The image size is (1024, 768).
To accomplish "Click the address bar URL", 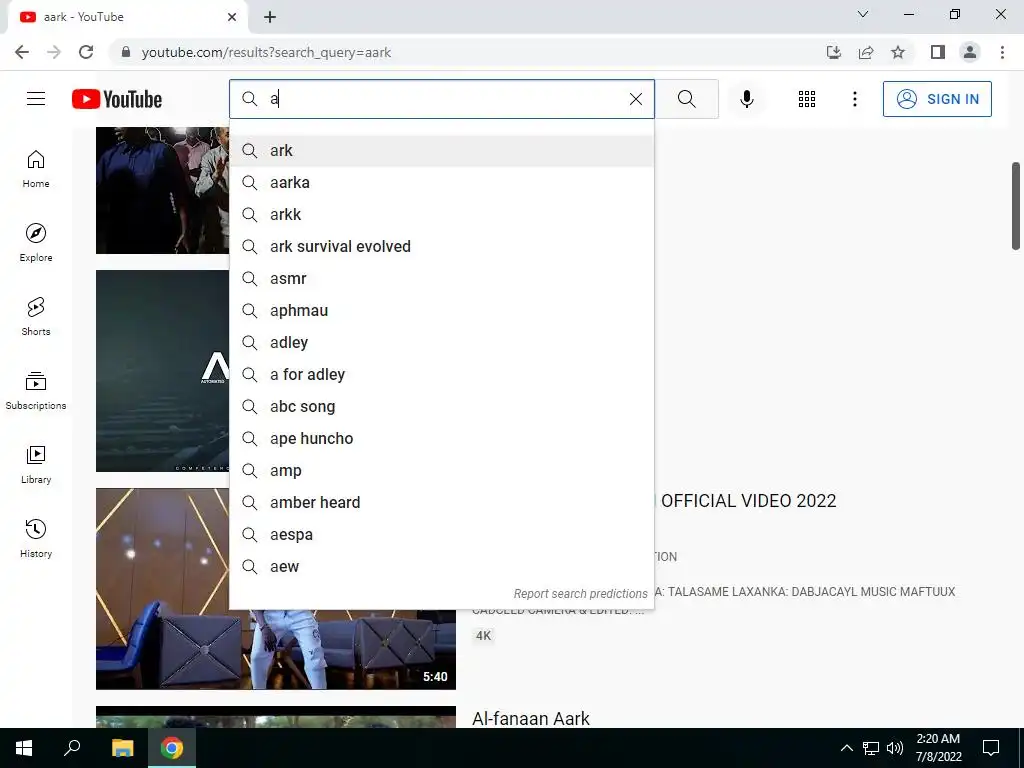I will click(x=266, y=52).
